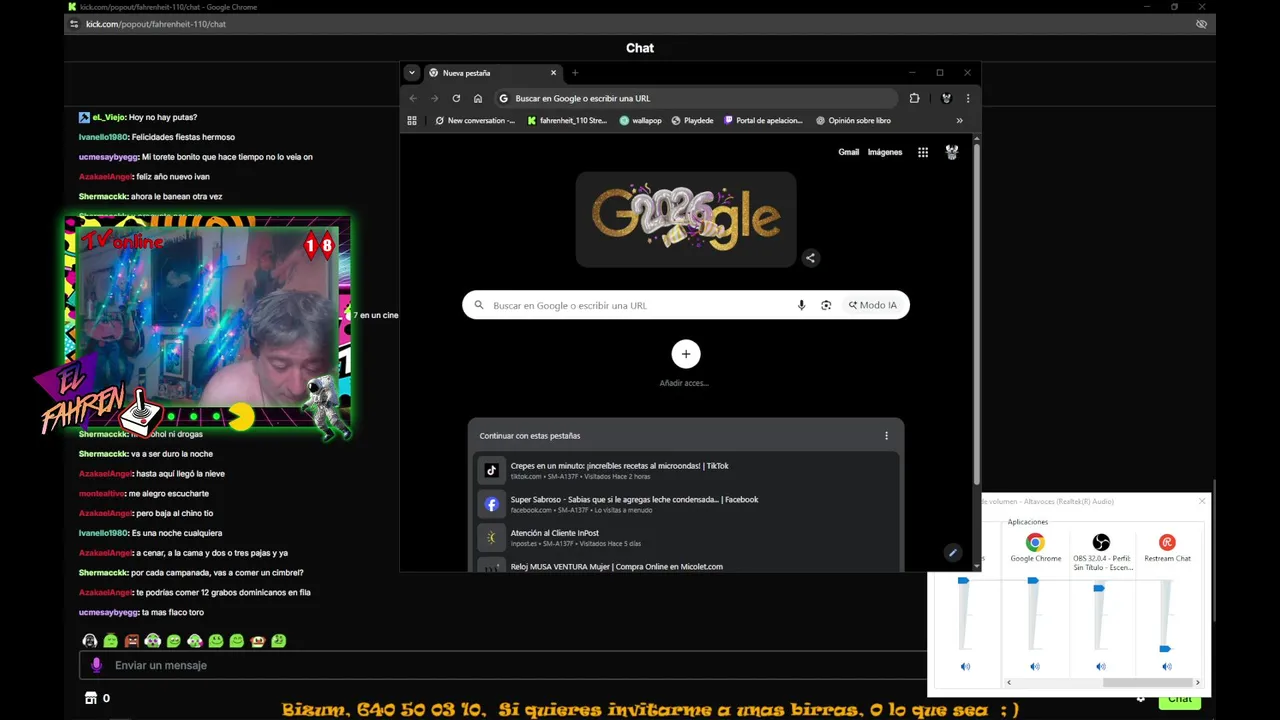Select the first white-masked emote
Image resolution: width=1280 pixels, height=720 pixels.
coord(89,641)
